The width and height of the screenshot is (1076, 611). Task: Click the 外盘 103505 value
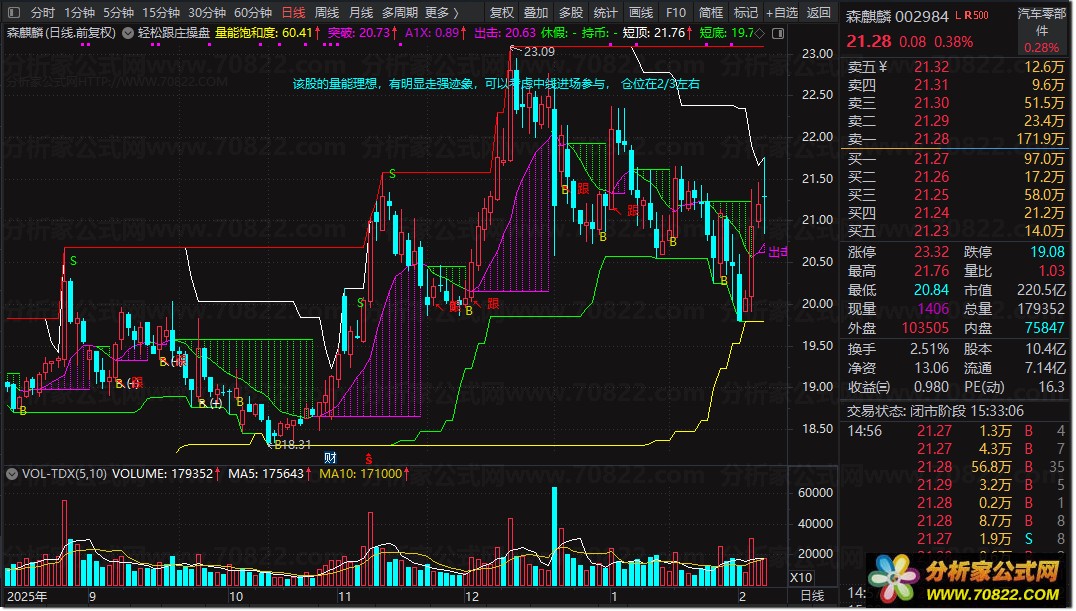(924, 328)
